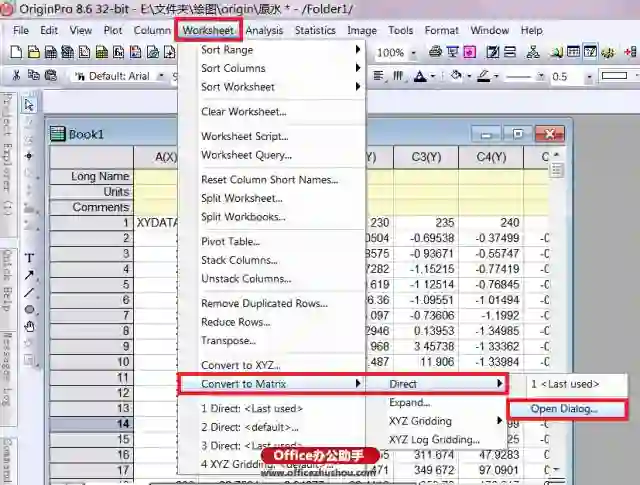Click the Copy icon
This screenshot has width=640, height=485.
click(33, 76)
